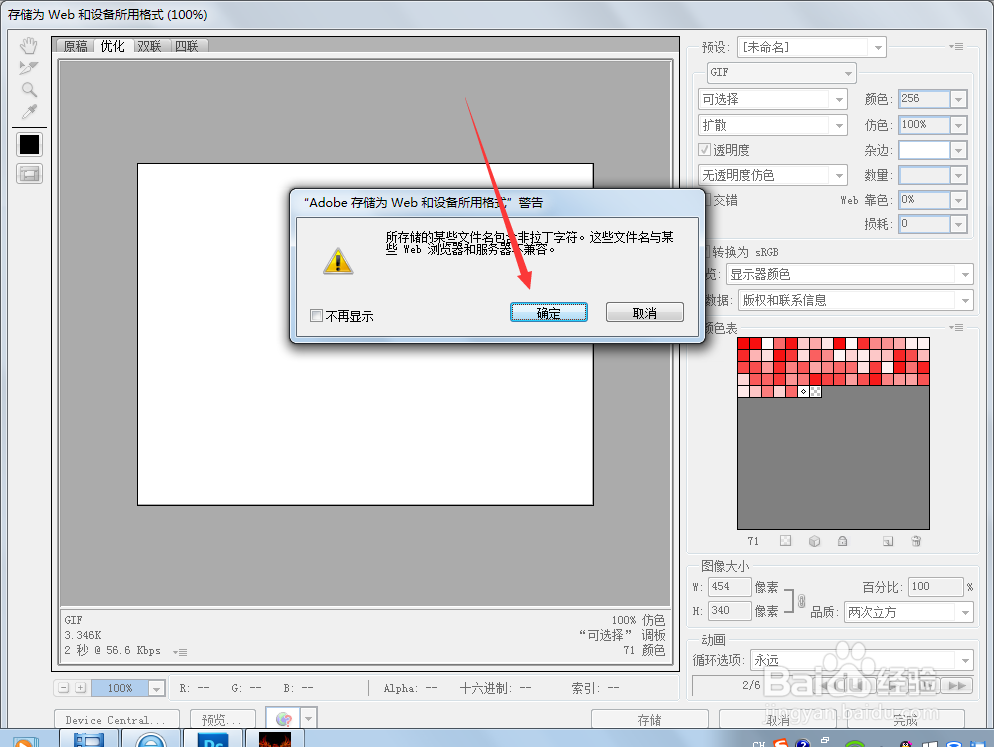The image size is (994, 747).
Task: Click the Device Central button
Action: pos(117,720)
